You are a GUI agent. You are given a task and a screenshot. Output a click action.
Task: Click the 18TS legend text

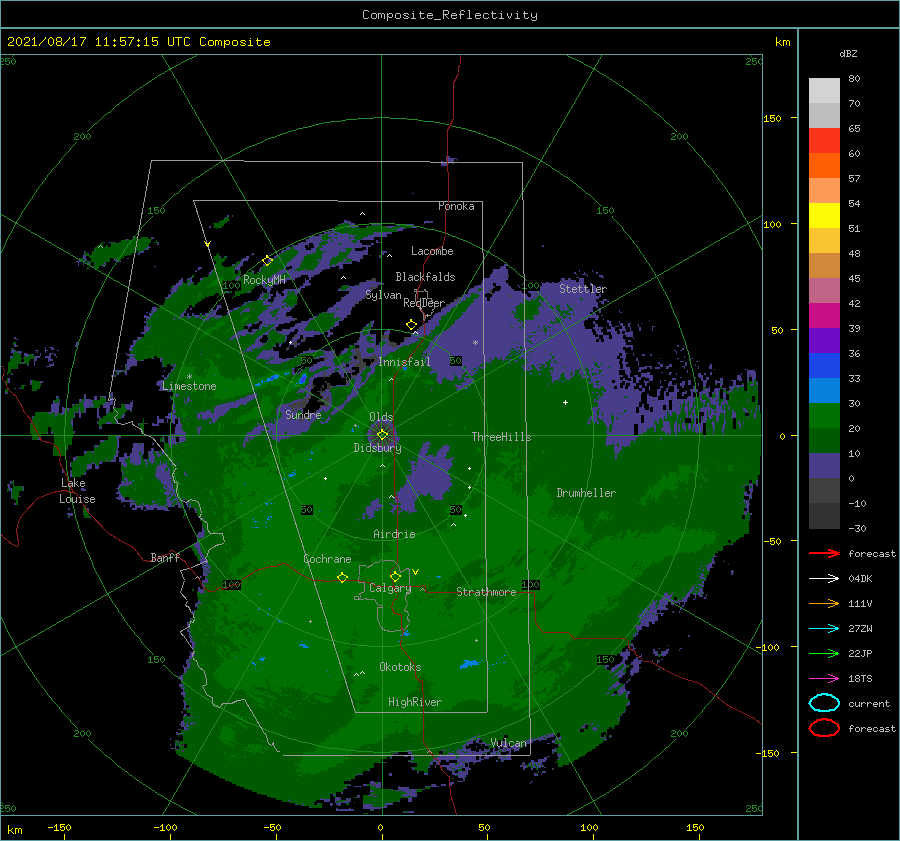[860, 679]
